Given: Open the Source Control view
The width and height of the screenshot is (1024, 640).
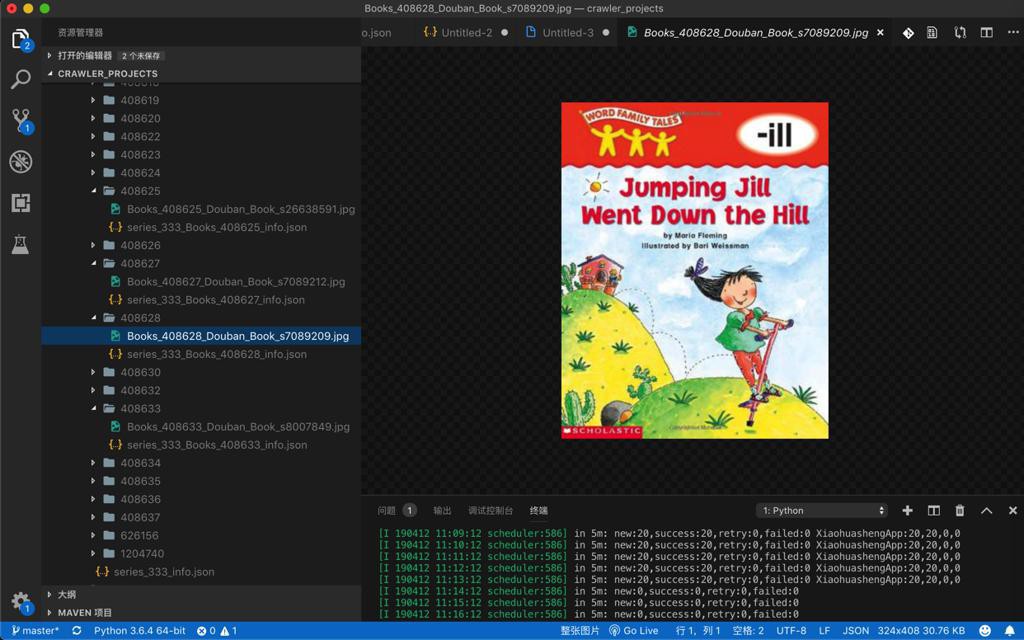Looking at the screenshot, I should 21,121.
